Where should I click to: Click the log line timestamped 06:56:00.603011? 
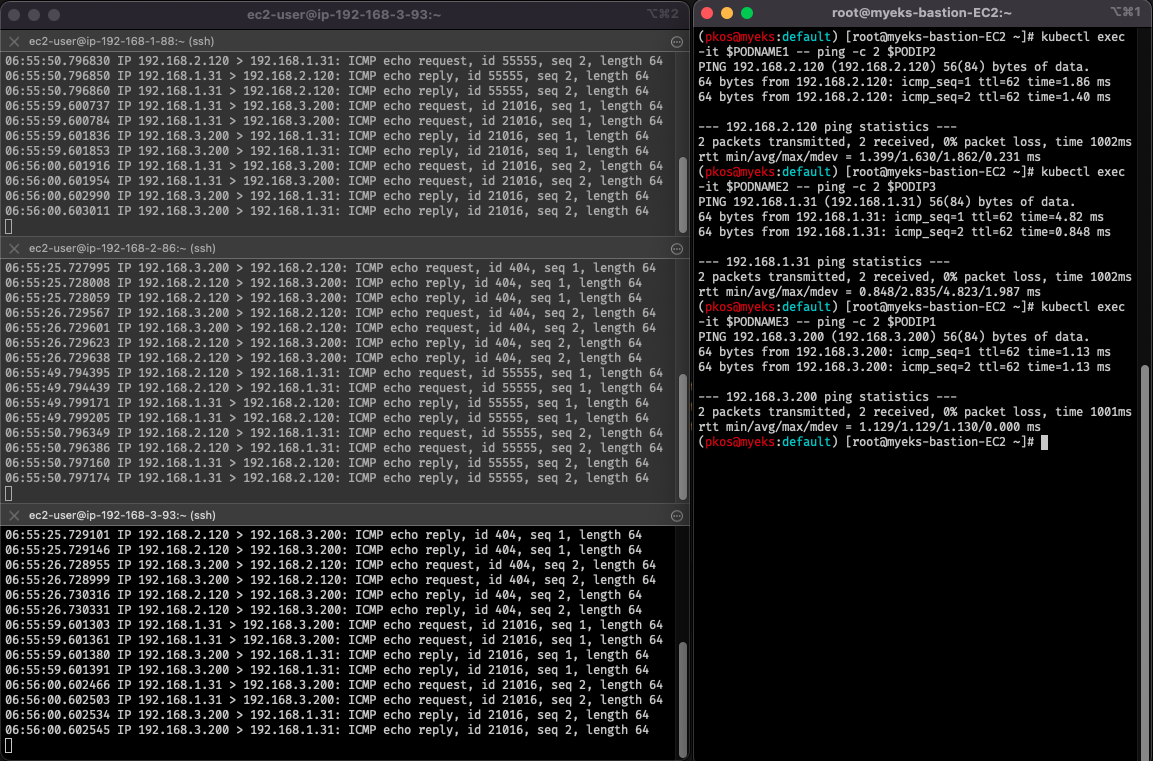327,211
